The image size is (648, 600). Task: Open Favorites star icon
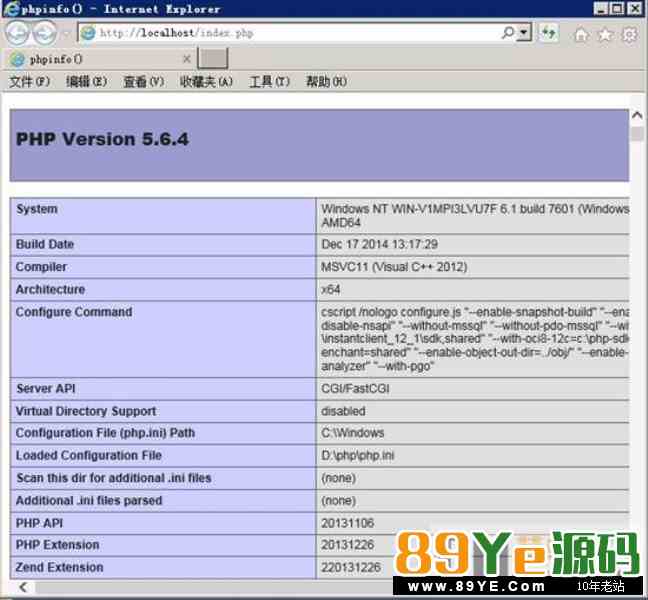605,35
